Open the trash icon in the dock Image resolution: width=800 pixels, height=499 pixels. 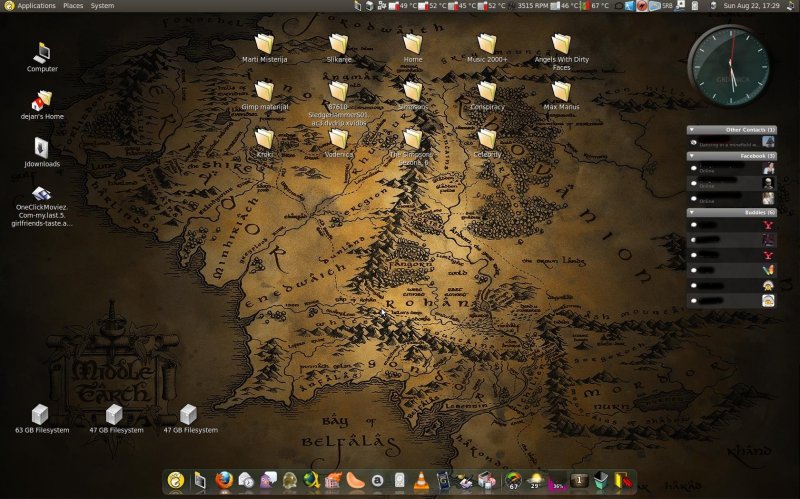pyautogui.click(x=600, y=480)
